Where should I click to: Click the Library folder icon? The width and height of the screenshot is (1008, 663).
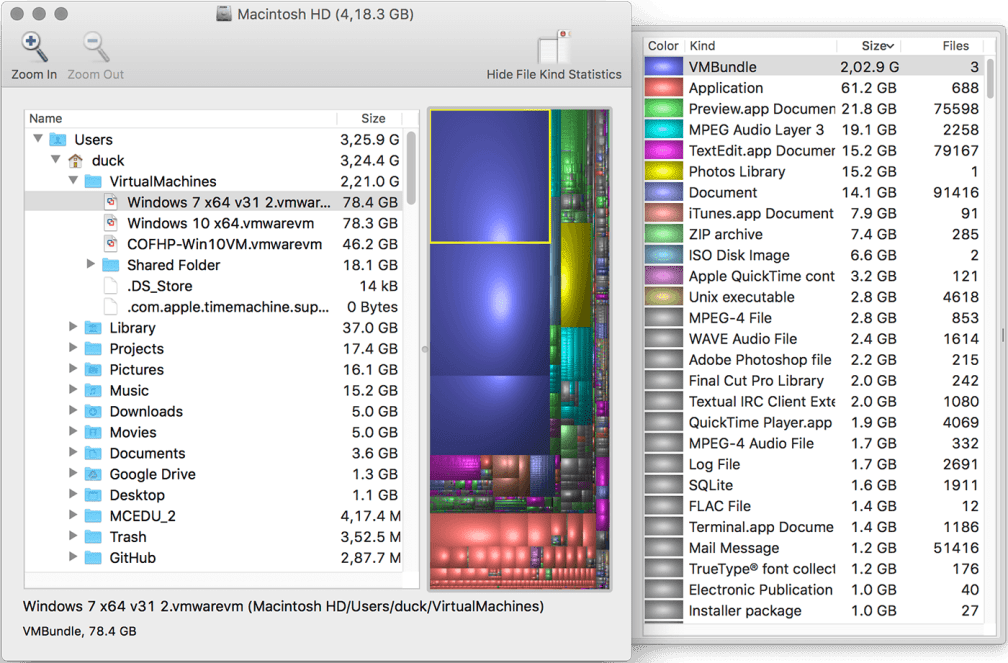[x=93, y=328]
